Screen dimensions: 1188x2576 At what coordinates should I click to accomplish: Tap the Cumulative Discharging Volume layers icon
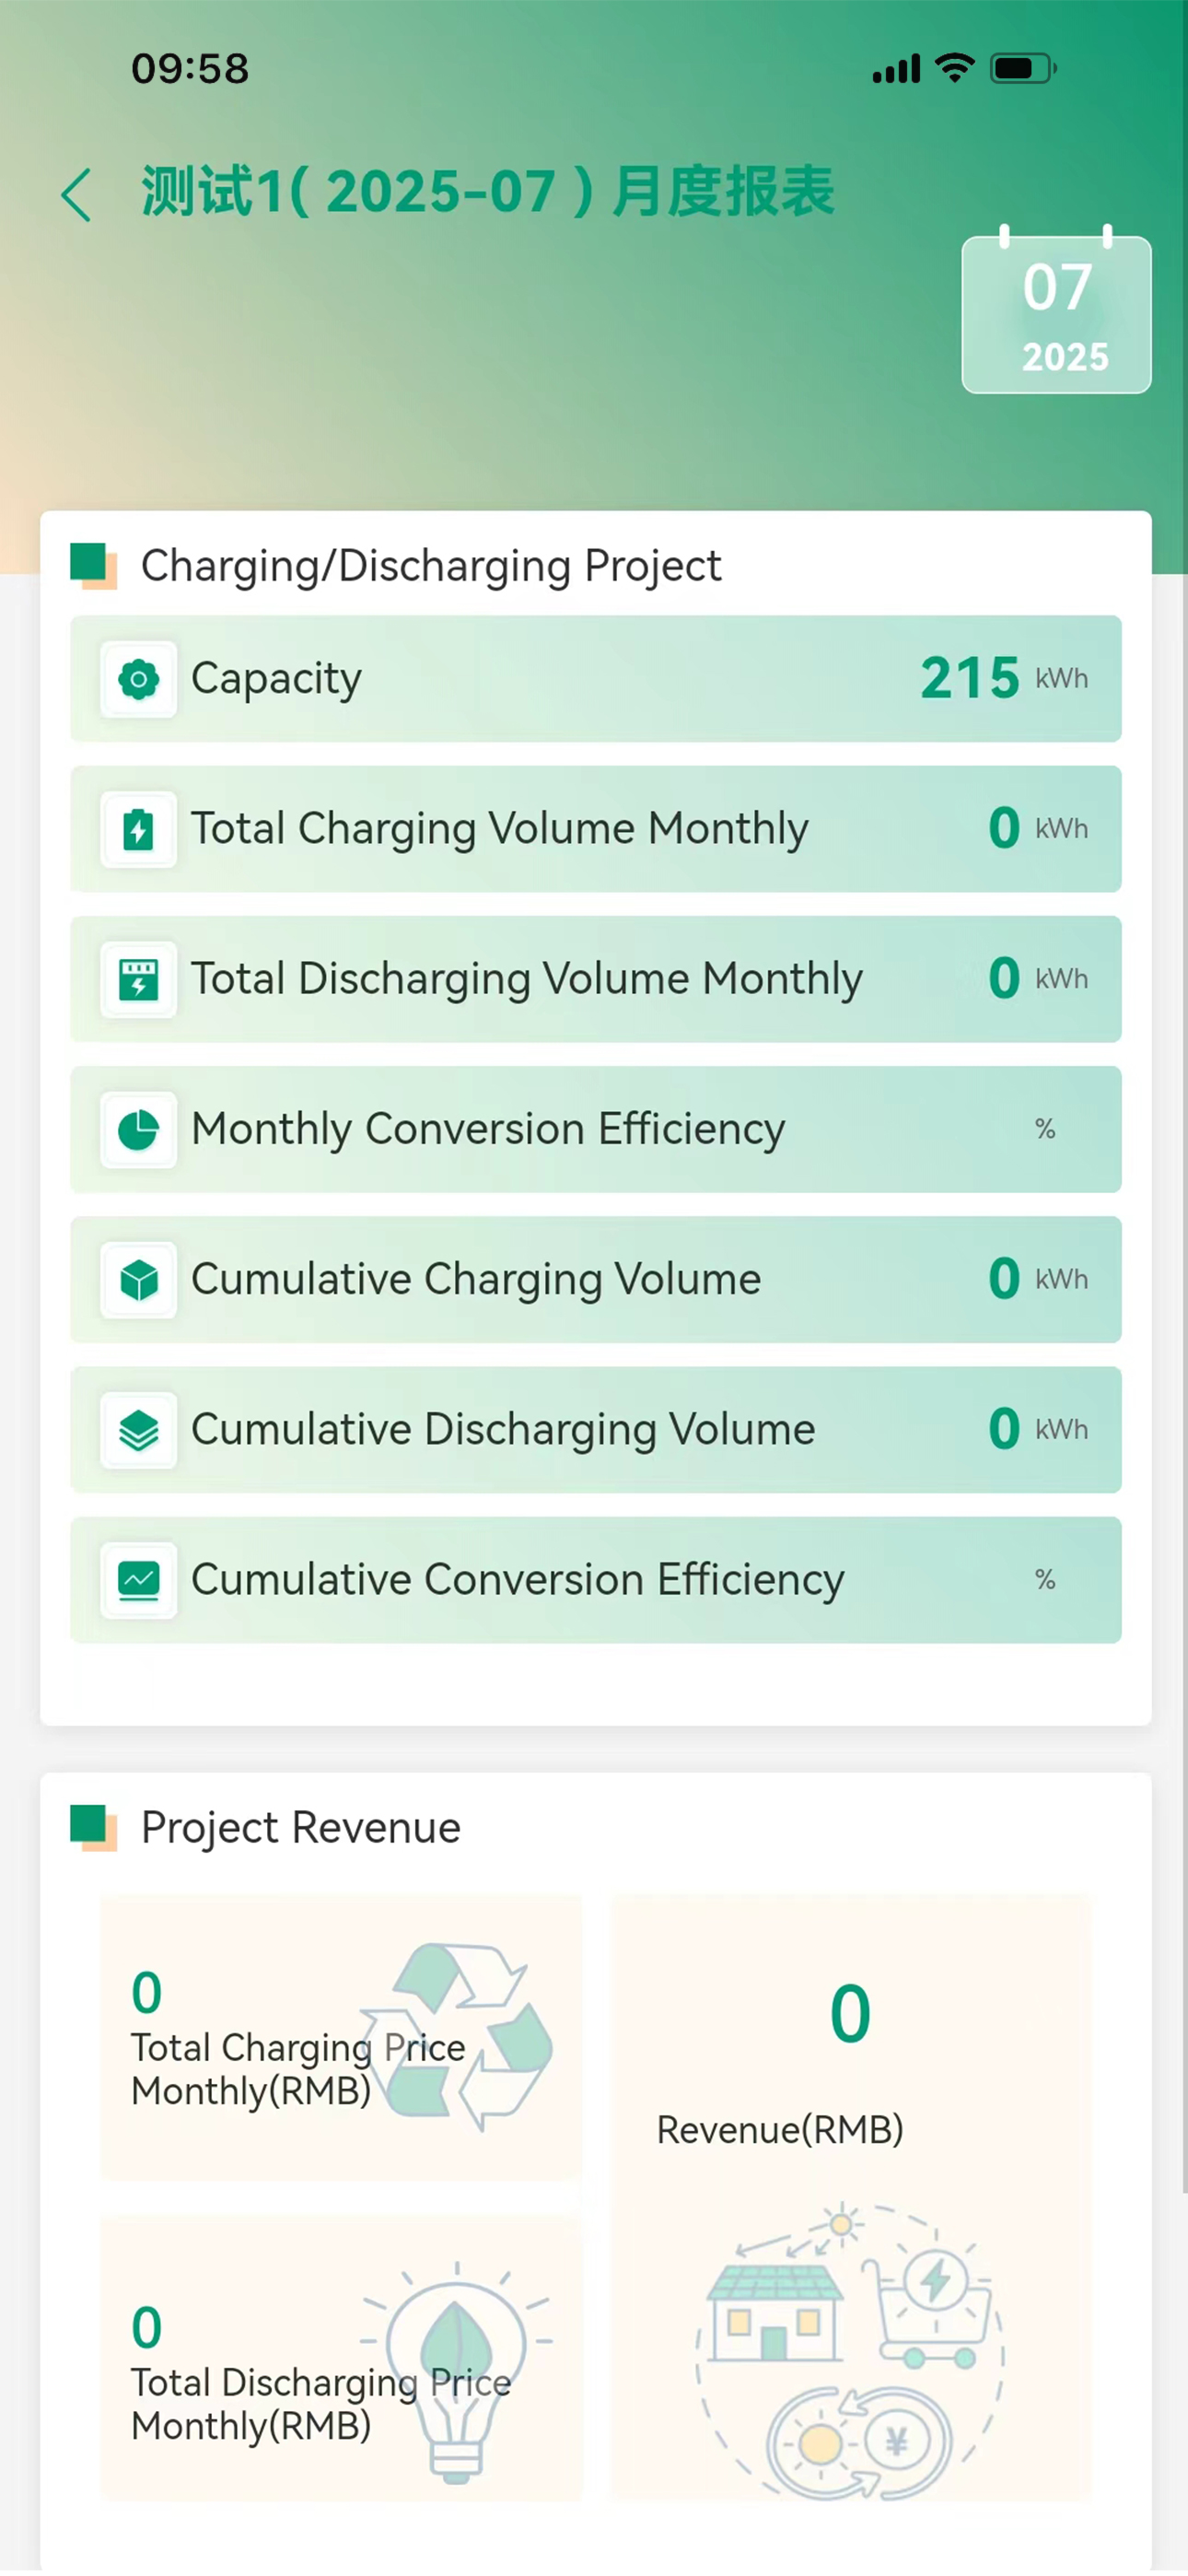139,1430
